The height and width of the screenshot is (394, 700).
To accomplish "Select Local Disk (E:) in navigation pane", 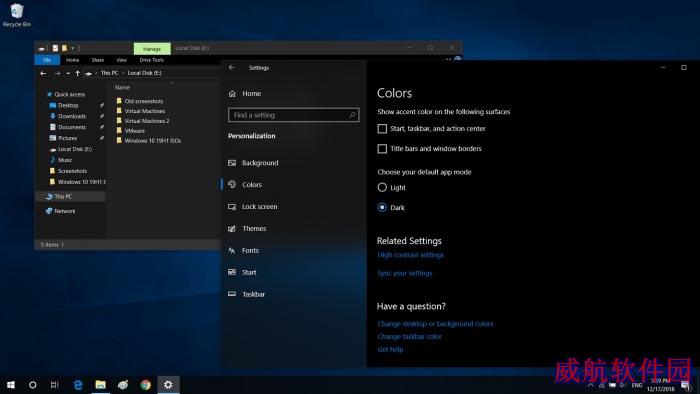I will [74, 149].
